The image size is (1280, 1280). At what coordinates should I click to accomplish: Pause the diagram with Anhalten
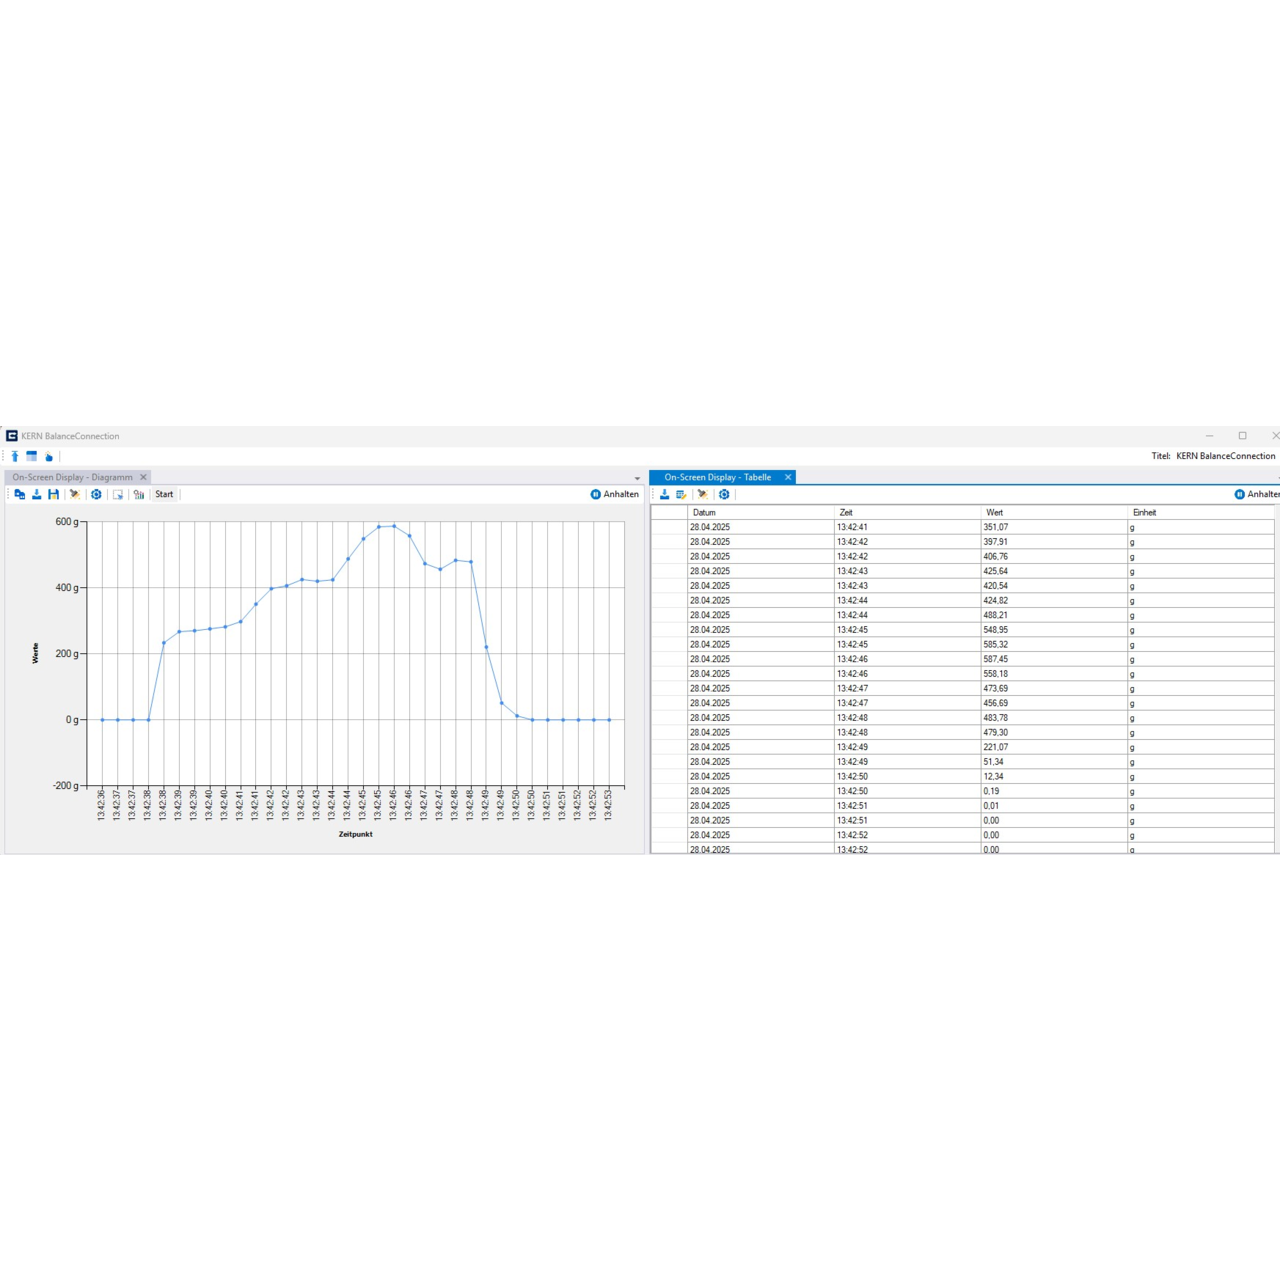(x=614, y=494)
